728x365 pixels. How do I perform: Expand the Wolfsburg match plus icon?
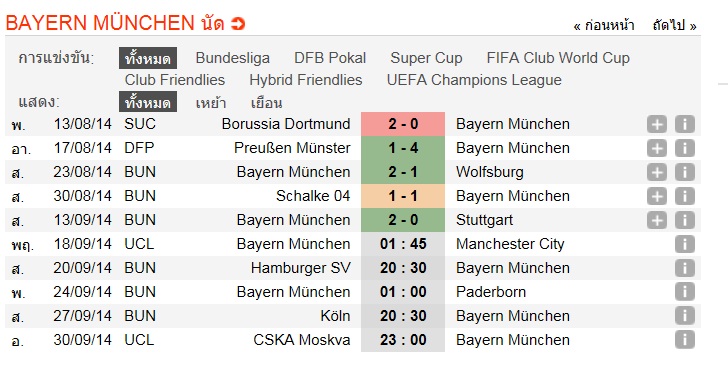(656, 172)
